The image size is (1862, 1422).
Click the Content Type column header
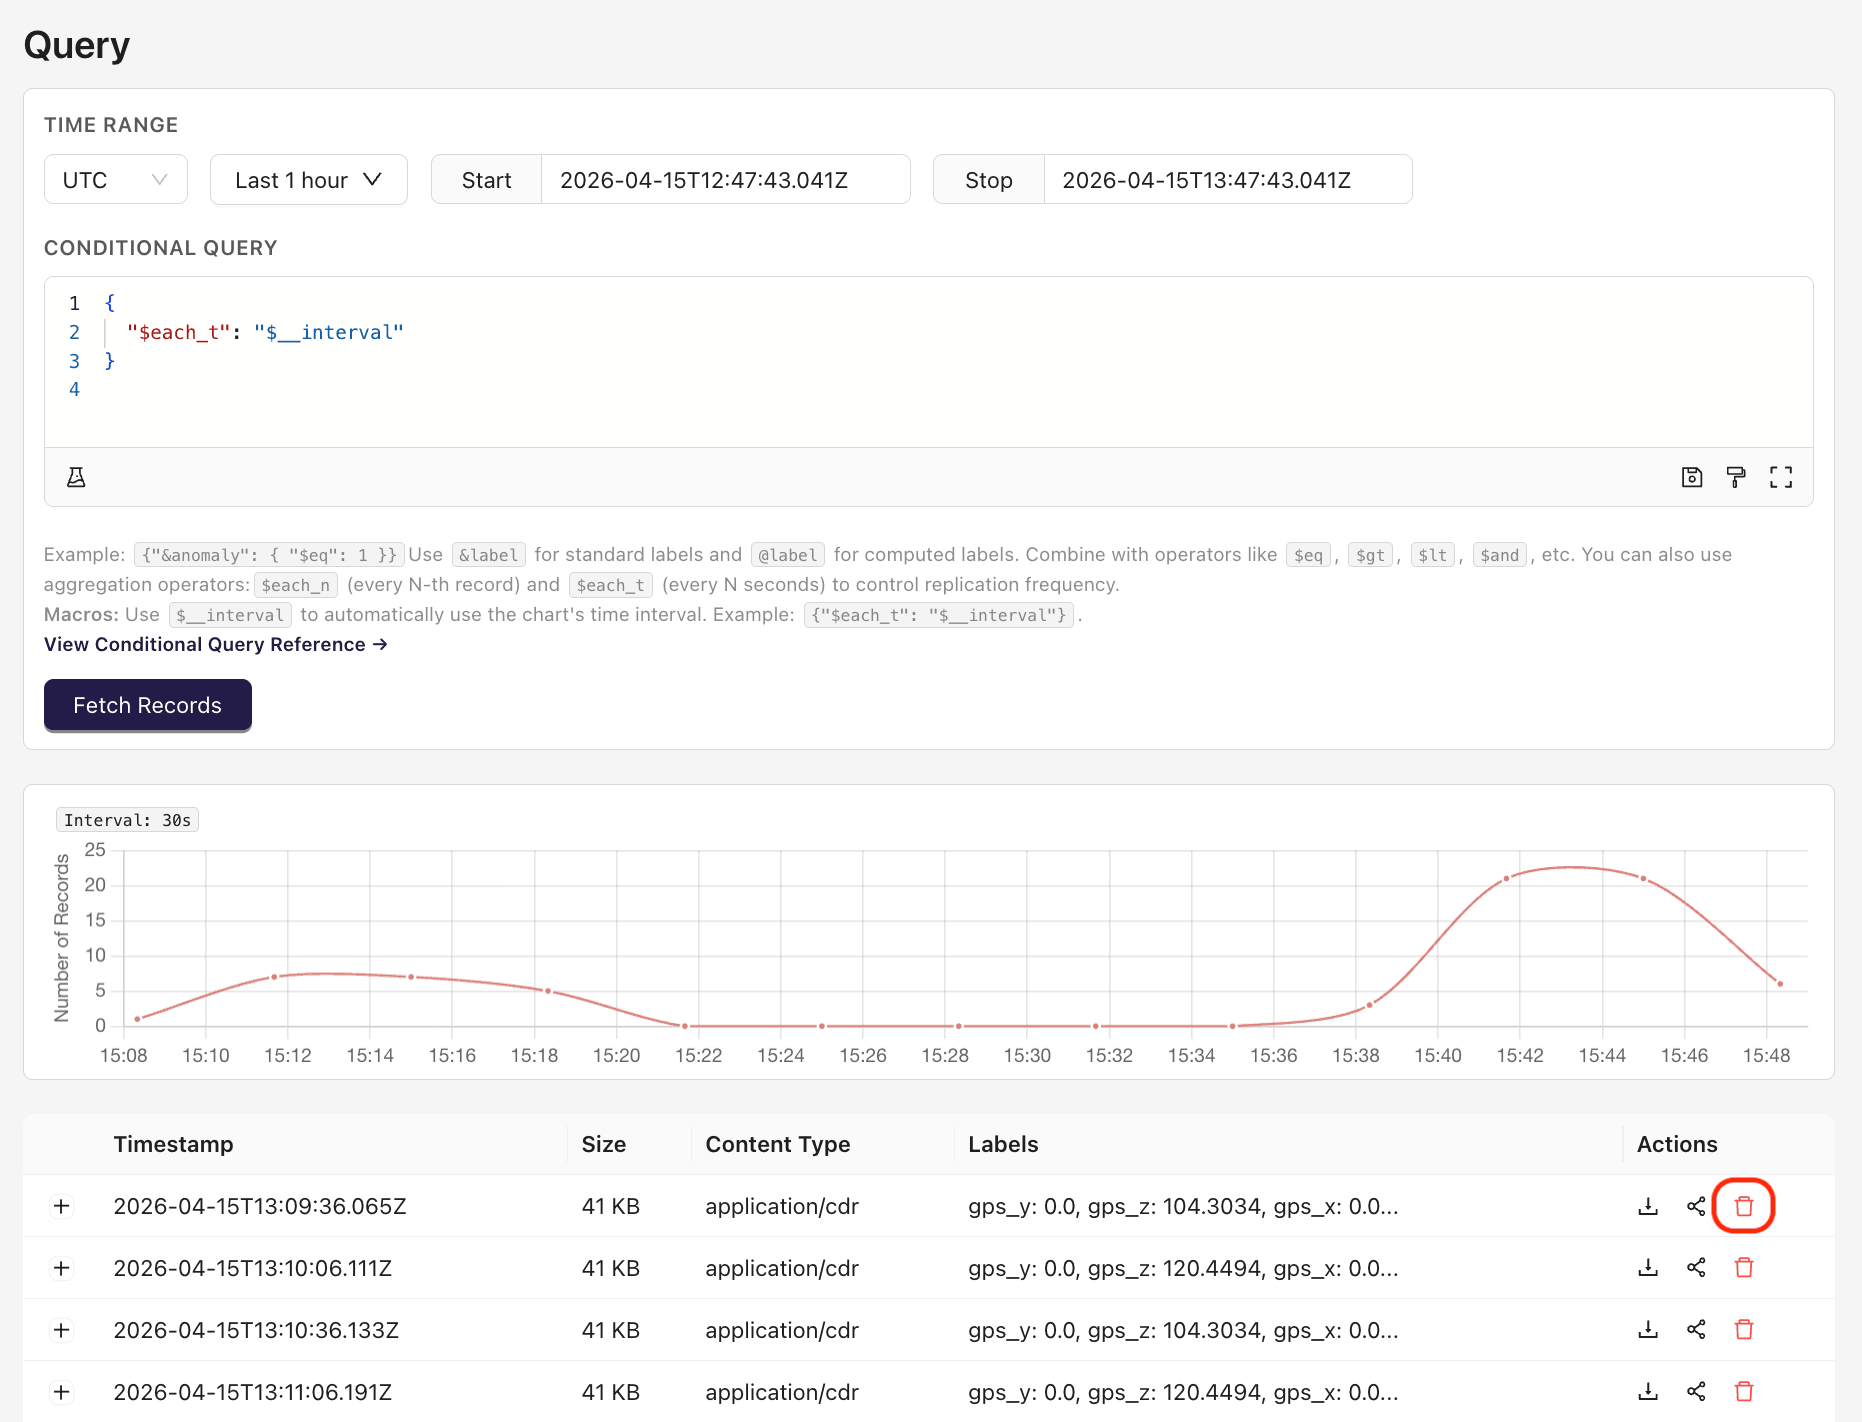778,1144
